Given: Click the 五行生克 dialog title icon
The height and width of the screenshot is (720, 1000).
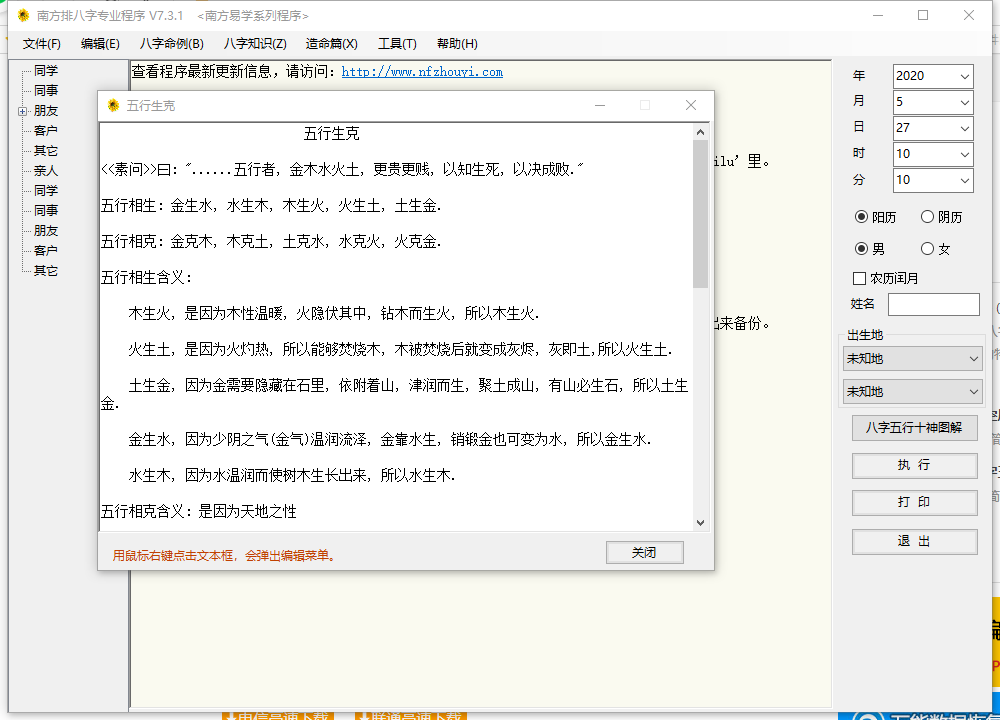Looking at the screenshot, I should pos(113,106).
